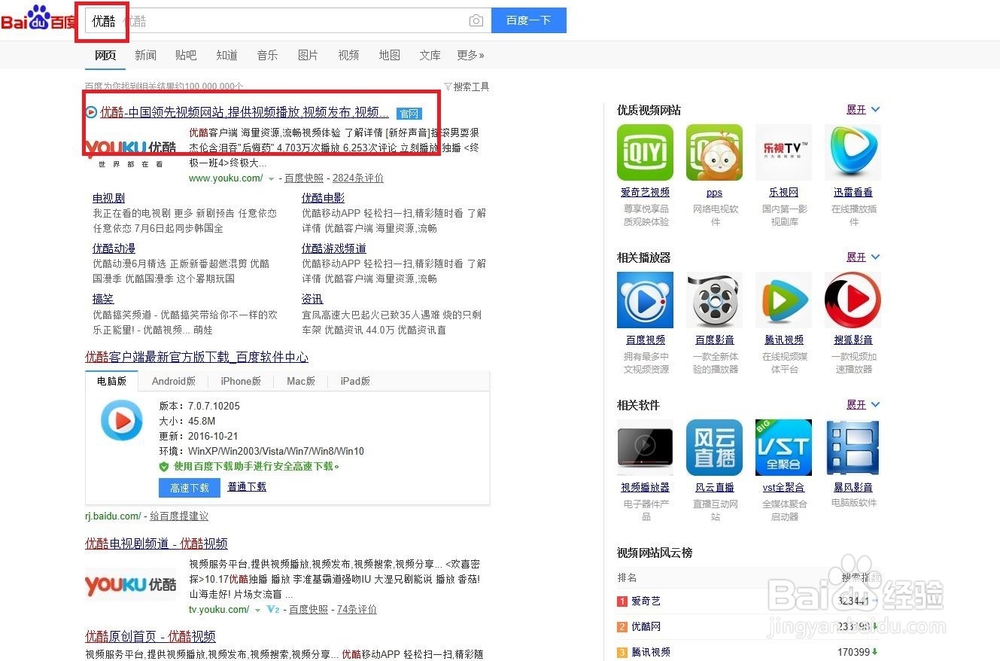The image size is (1000, 661).
Task: Switch to 知道 tab
Action: pos(226,56)
